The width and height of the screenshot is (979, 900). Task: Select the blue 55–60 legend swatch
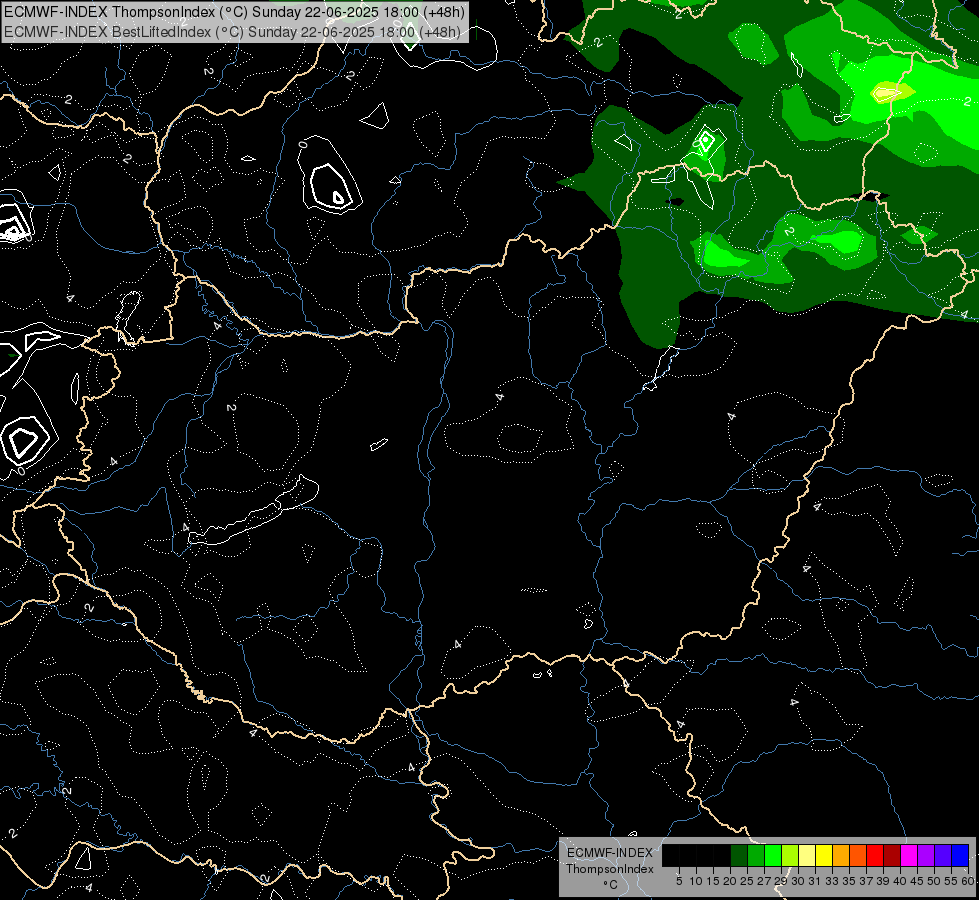pos(960,855)
